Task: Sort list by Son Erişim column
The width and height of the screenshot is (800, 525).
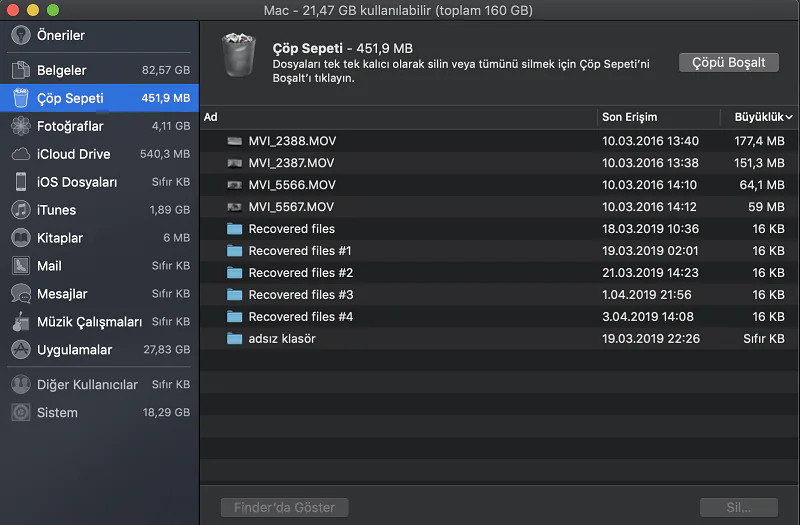Action: pyautogui.click(x=630, y=118)
